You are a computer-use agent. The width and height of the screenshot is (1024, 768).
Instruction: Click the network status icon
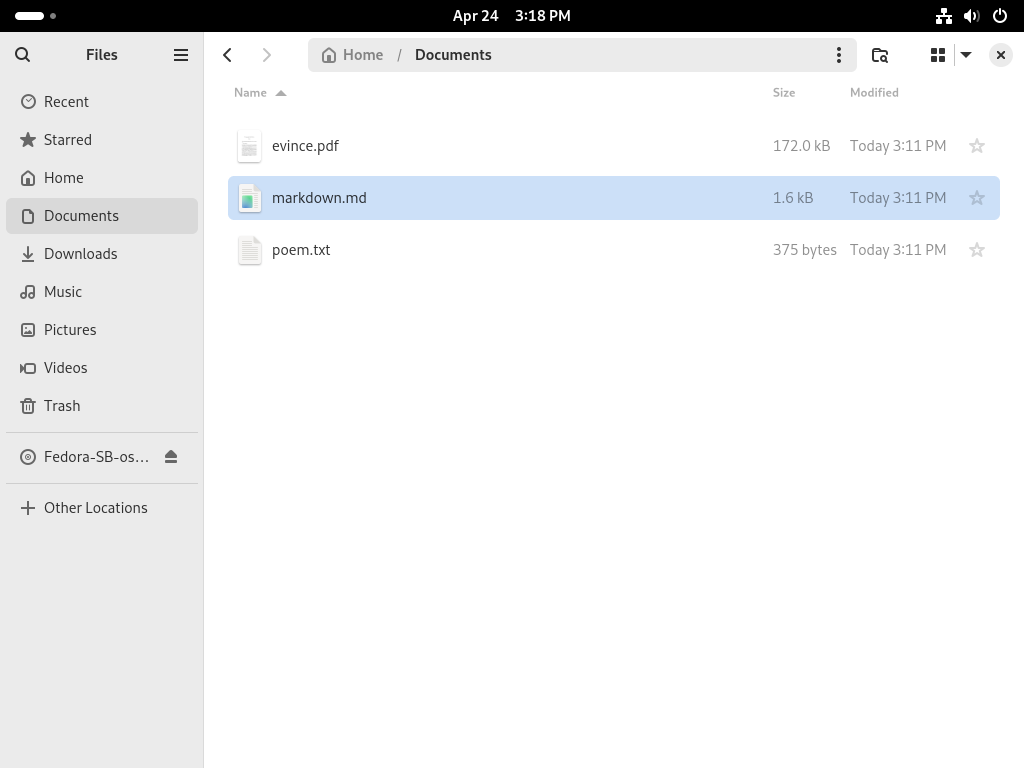tap(944, 16)
